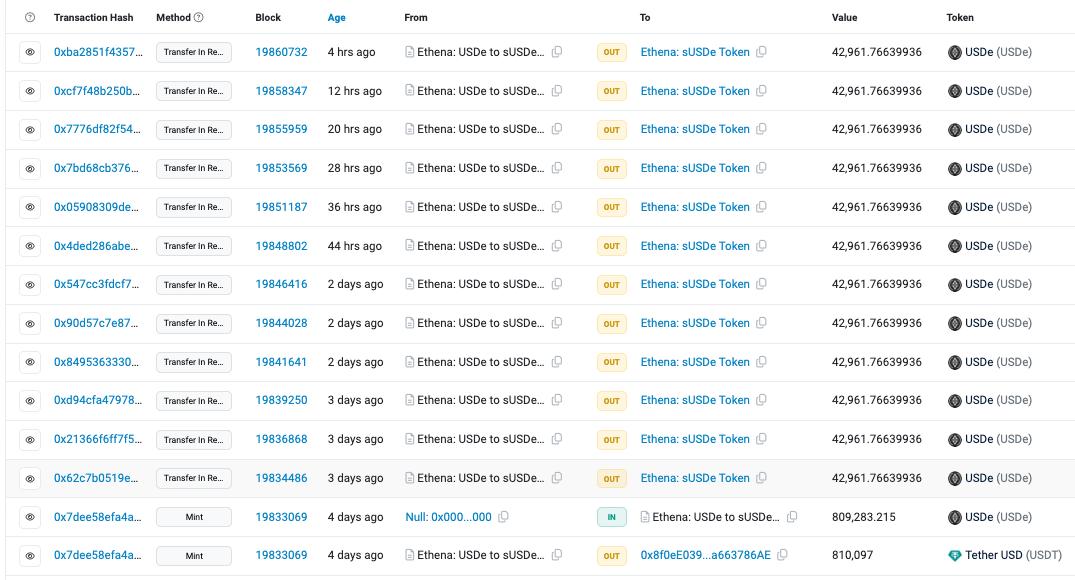Open transaction hash 0x7bd68cb376
Screen dimensions: 1075x580
(x=97, y=168)
